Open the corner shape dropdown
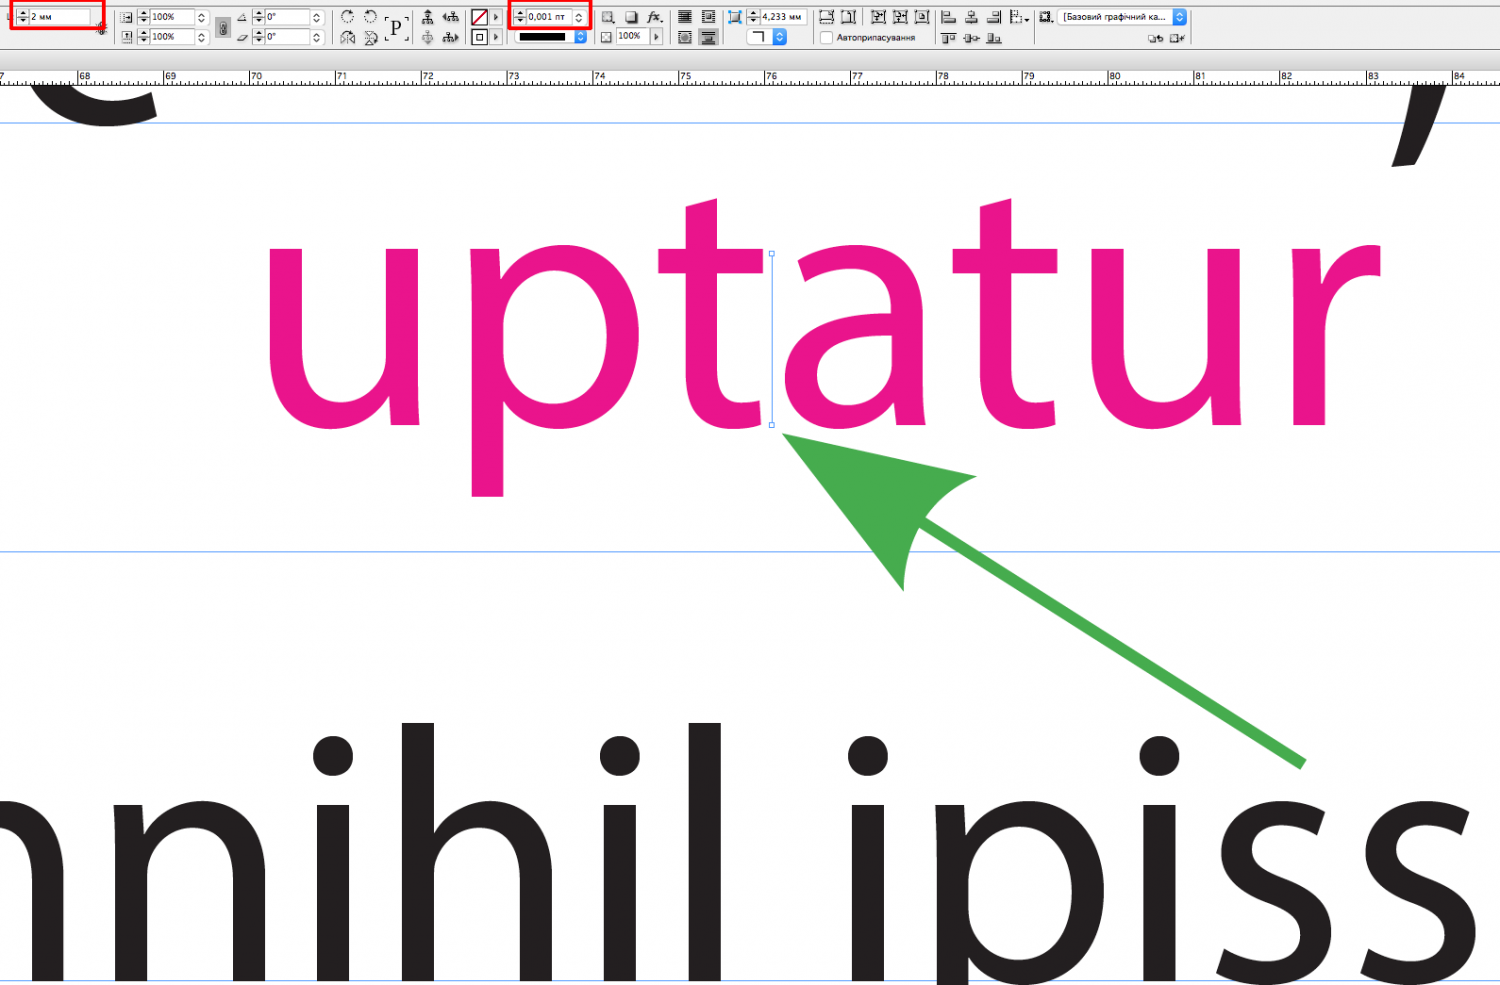The width and height of the screenshot is (1500, 985). (x=779, y=37)
